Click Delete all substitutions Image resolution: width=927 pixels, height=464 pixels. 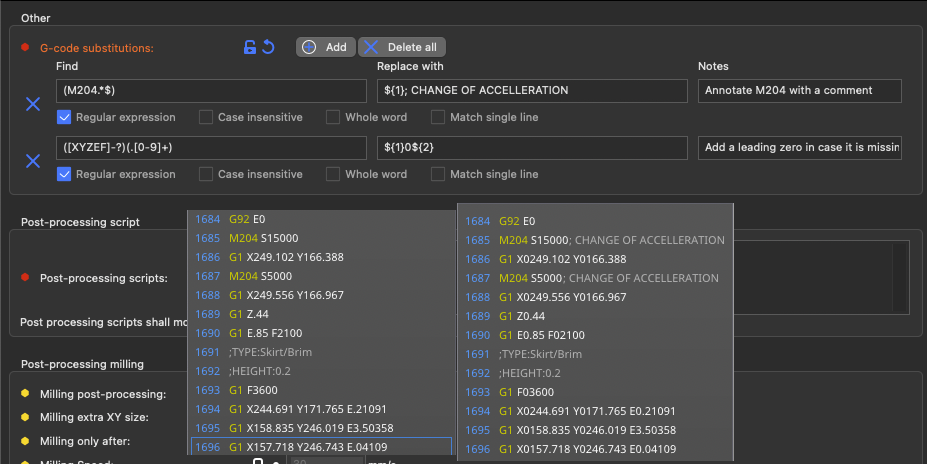402,47
